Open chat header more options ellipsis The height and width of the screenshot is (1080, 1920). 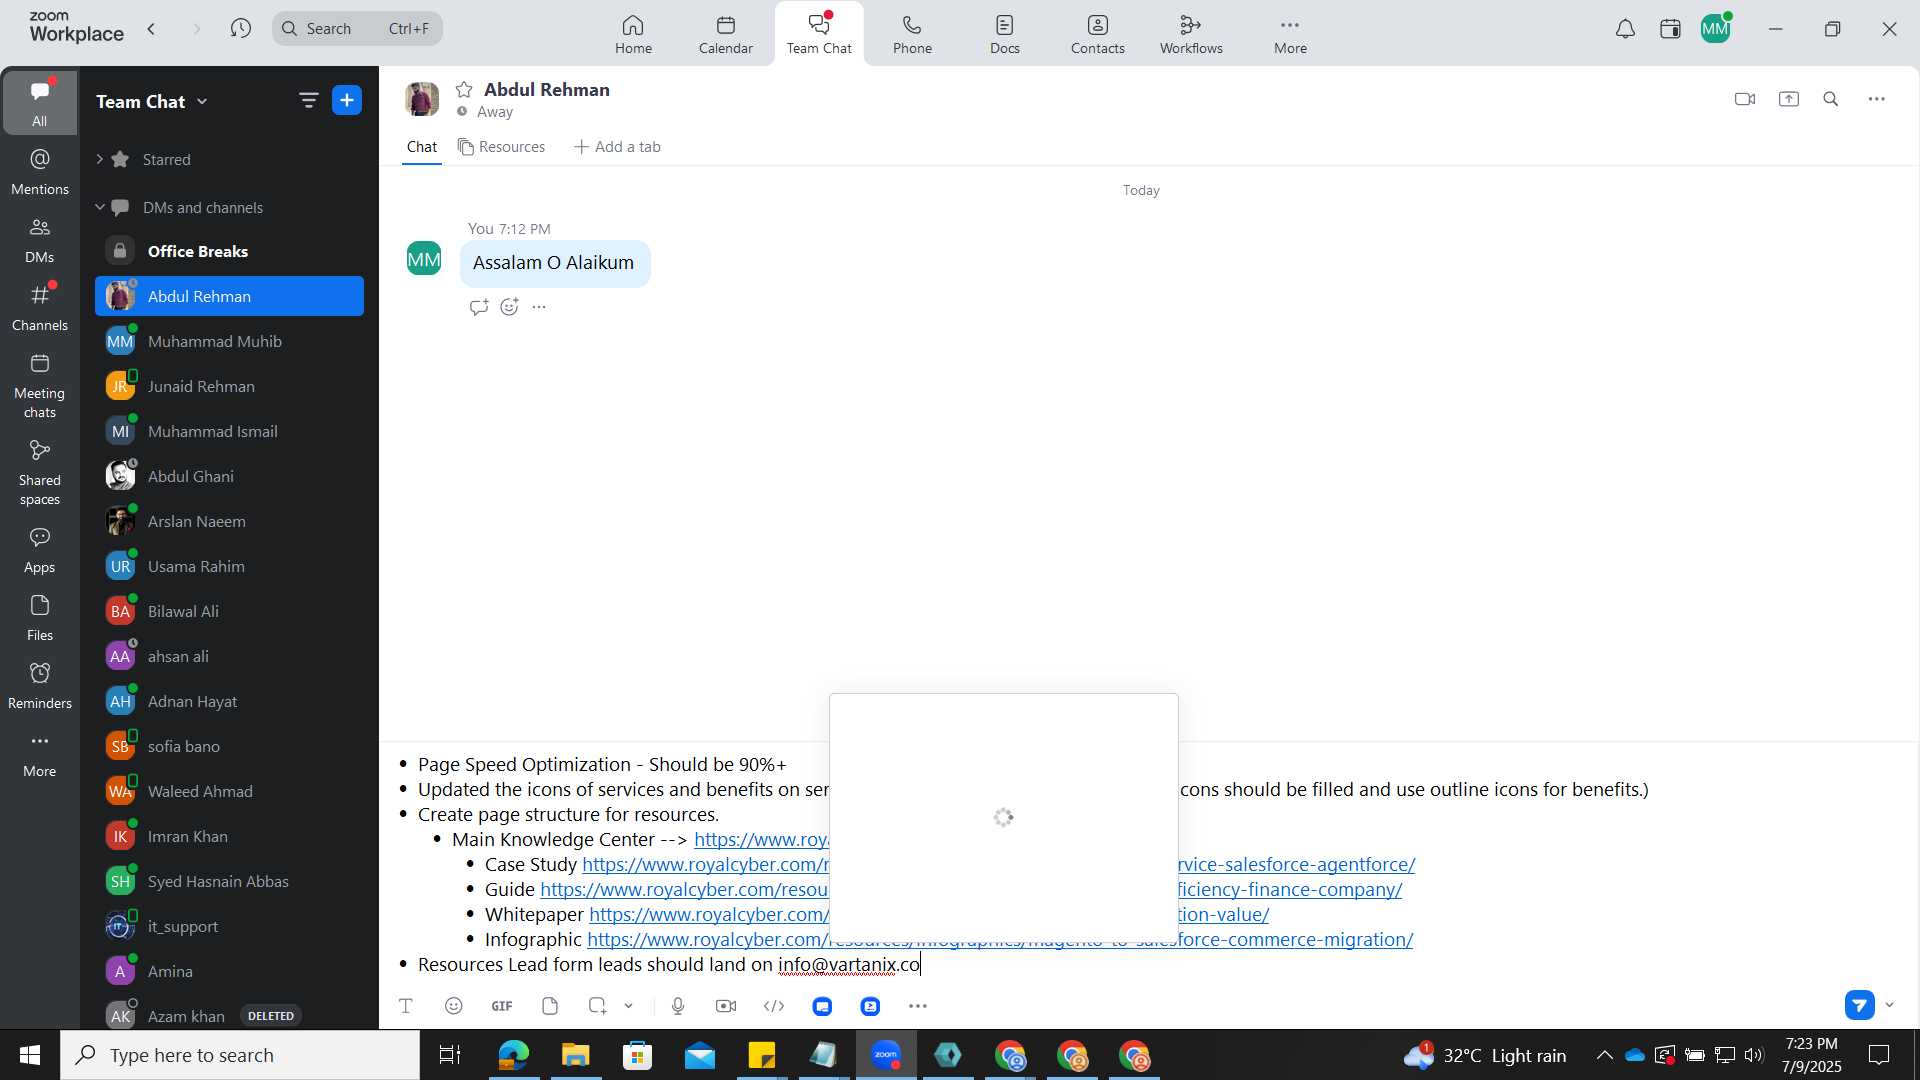point(1877,99)
